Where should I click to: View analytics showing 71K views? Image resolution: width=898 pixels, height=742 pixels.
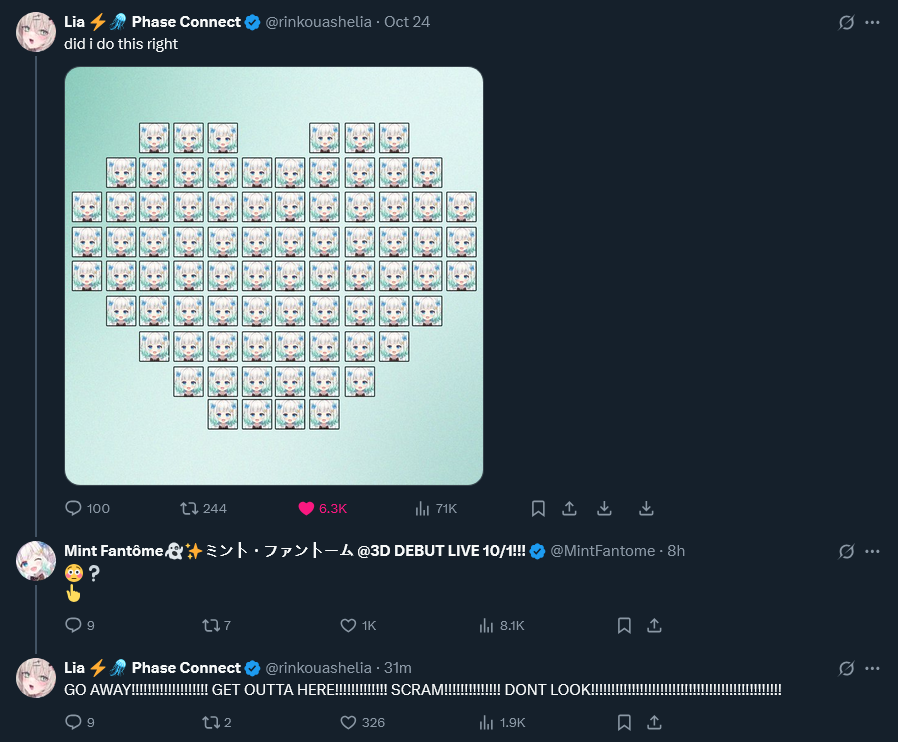[x=422, y=508]
